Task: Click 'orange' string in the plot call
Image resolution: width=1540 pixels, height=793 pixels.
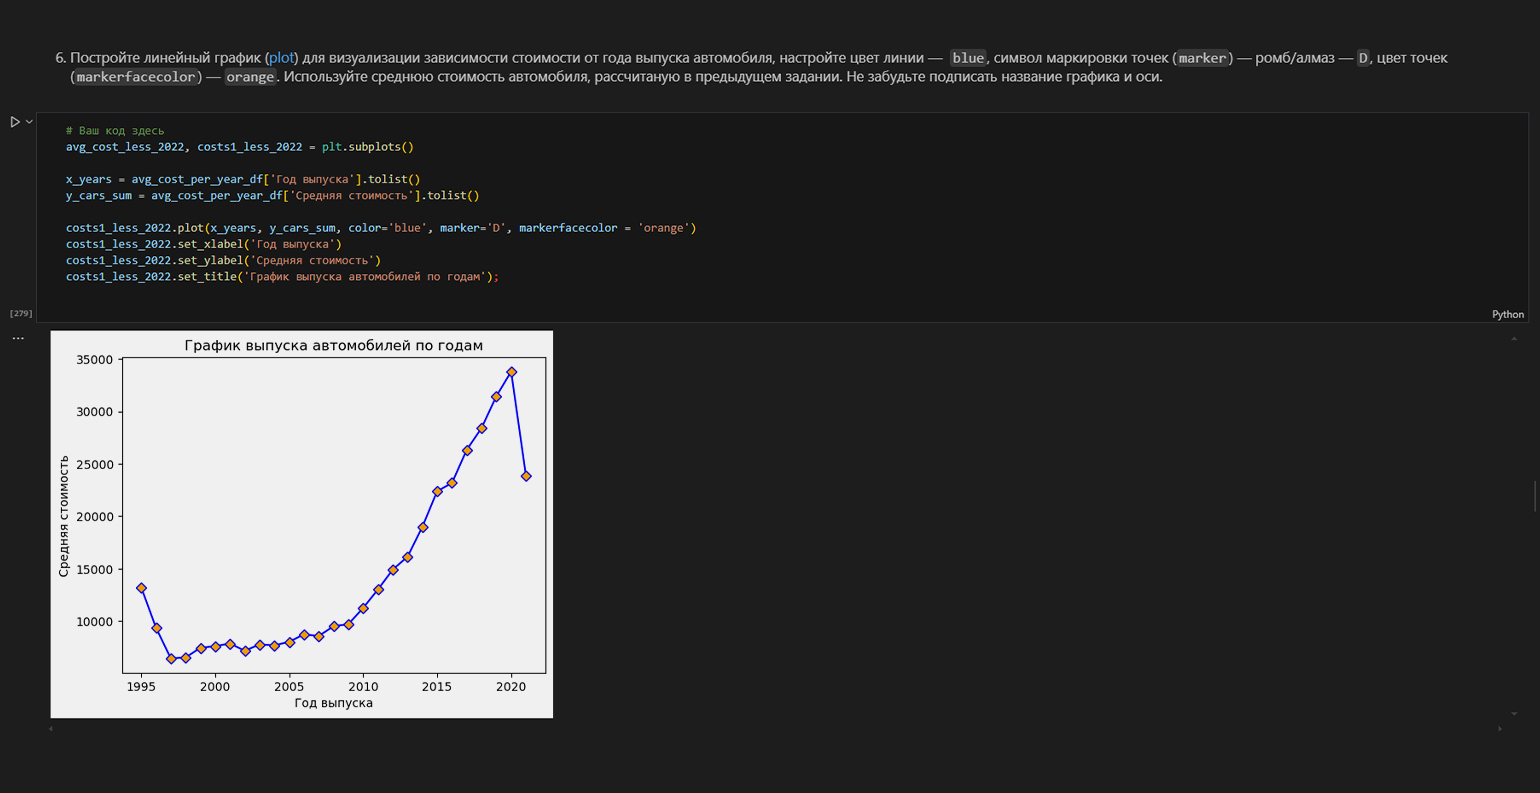Action: coord(663,228)
